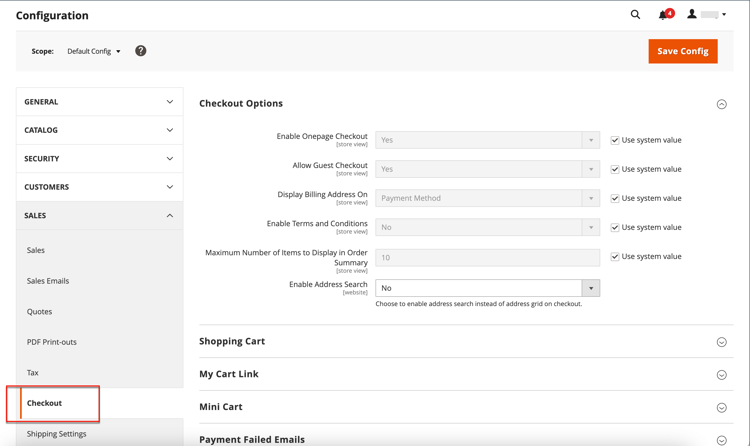Screen dimensions: 750x446
Task: Click the Save Config button
Action: click(x=683, y=51)
